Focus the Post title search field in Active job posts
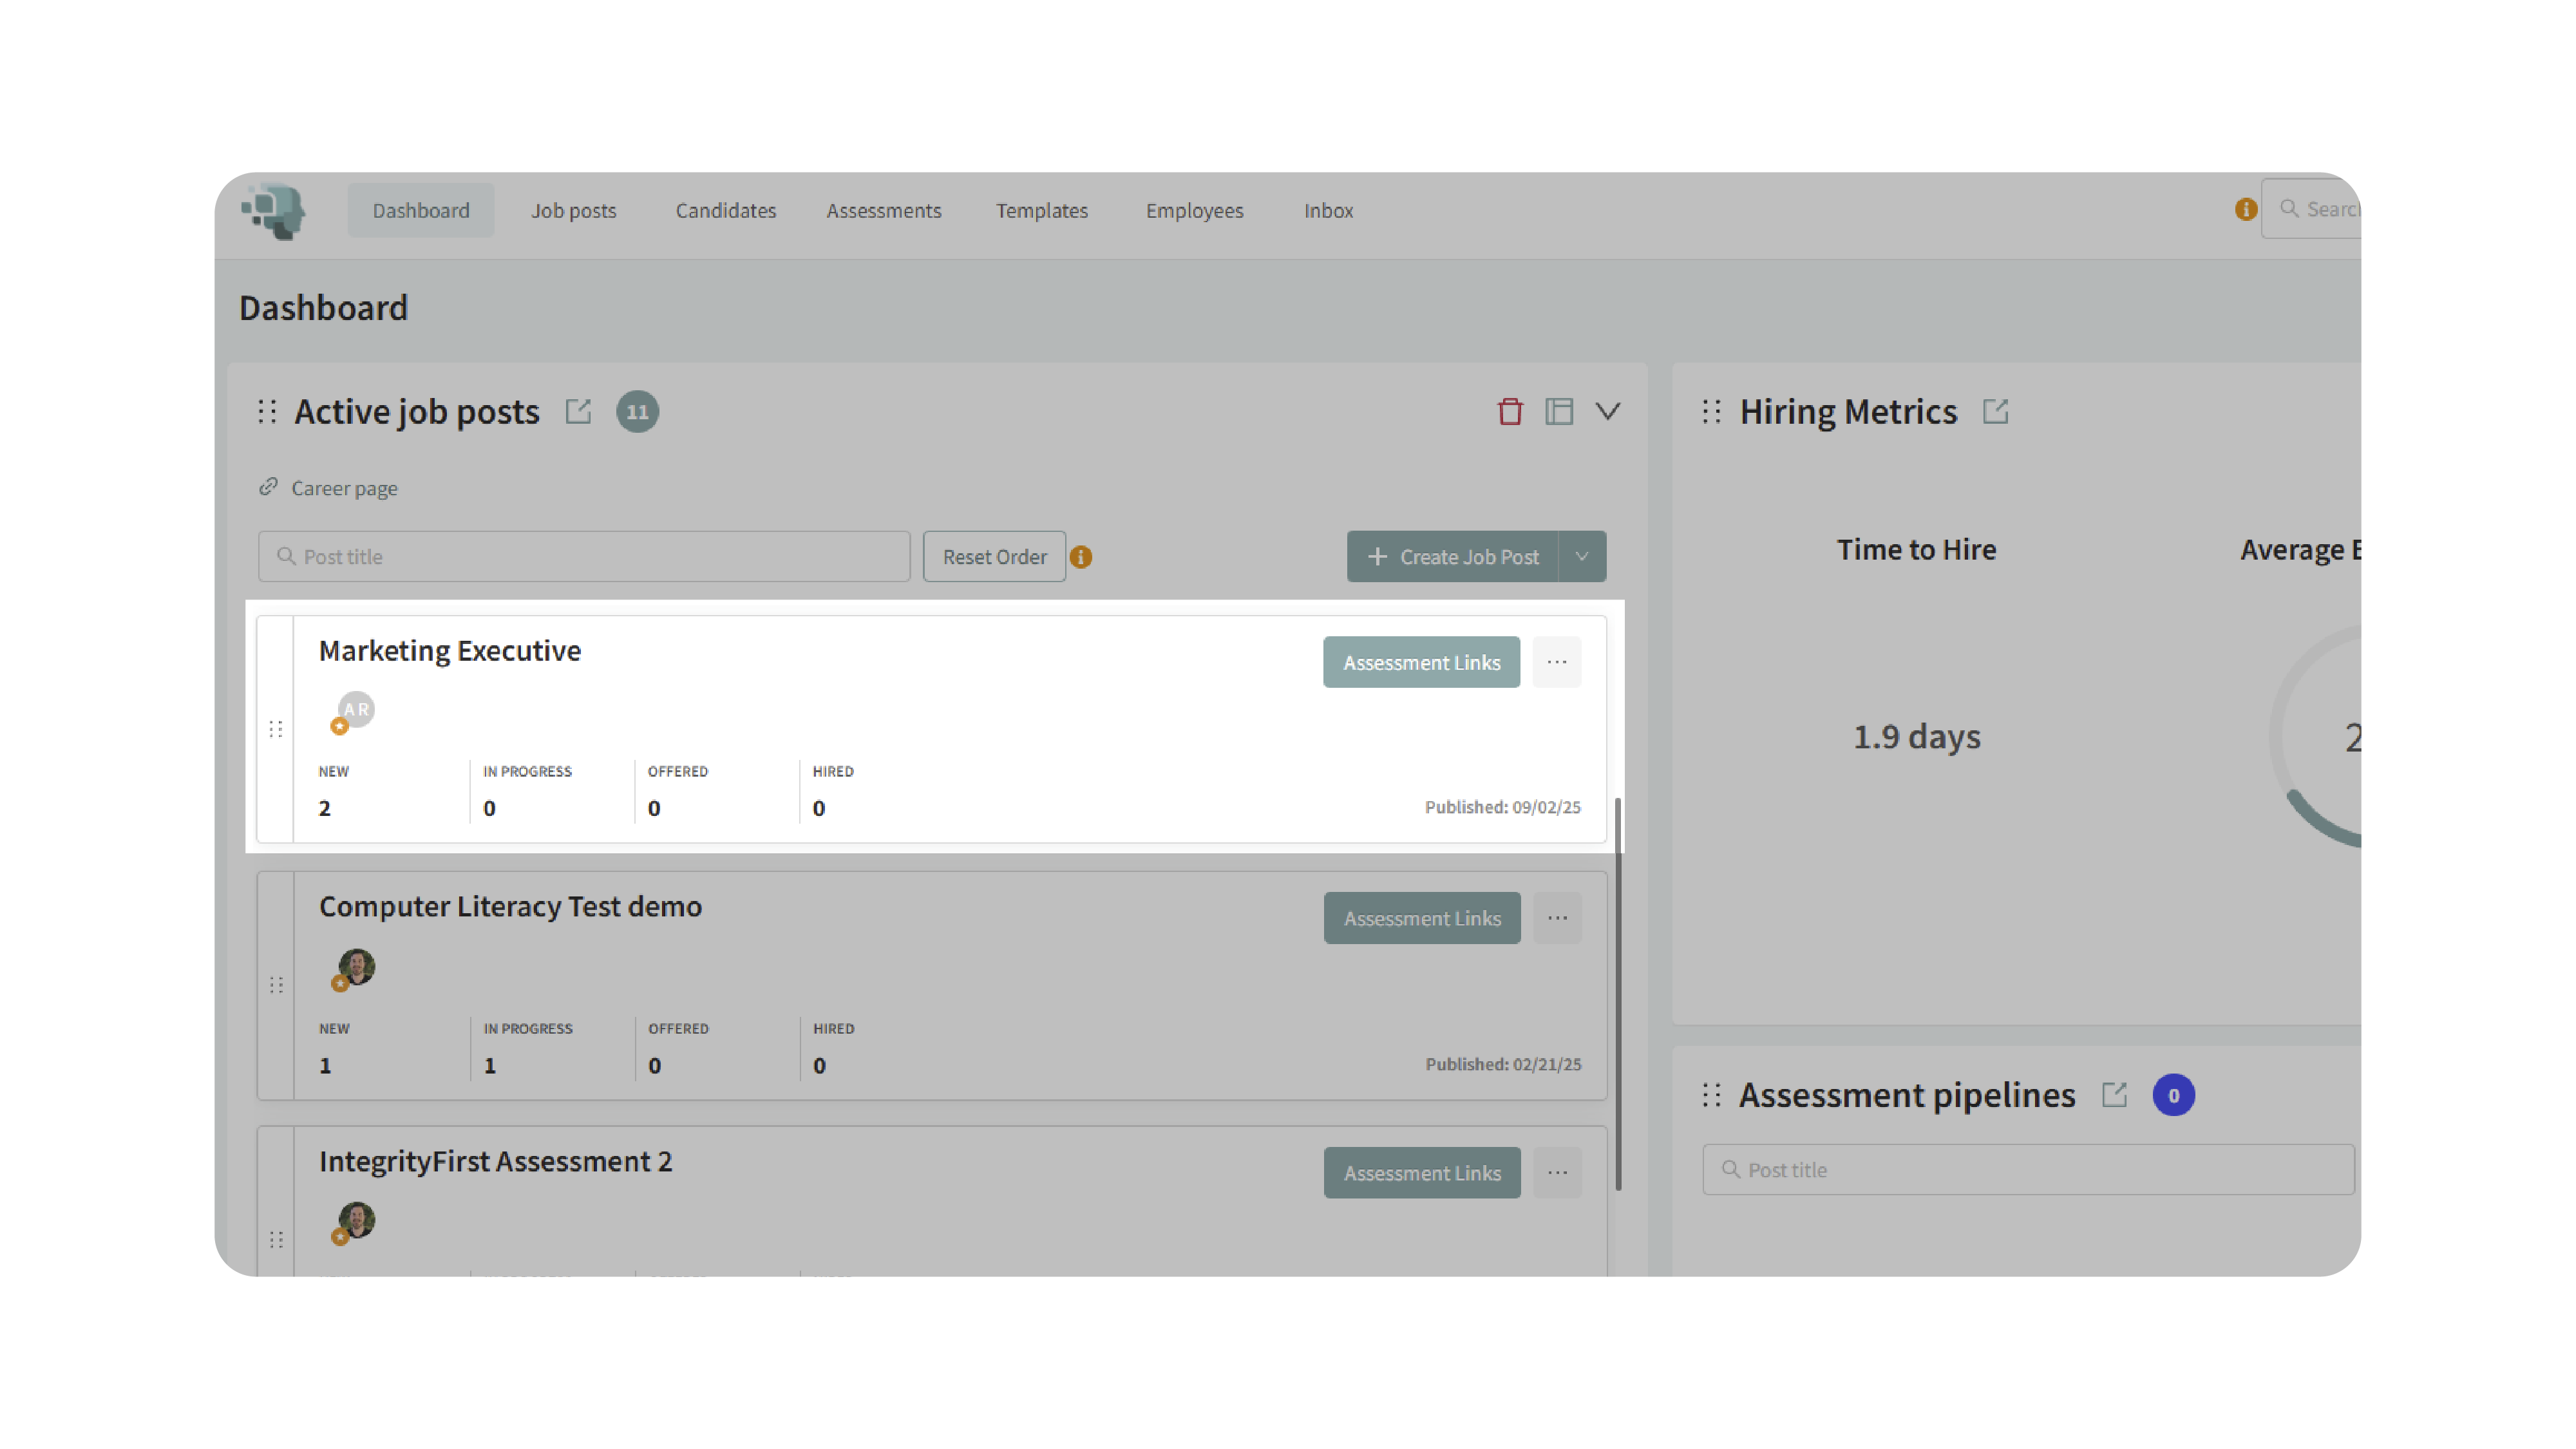2576x1449 pixels. [x=584, y=557]
